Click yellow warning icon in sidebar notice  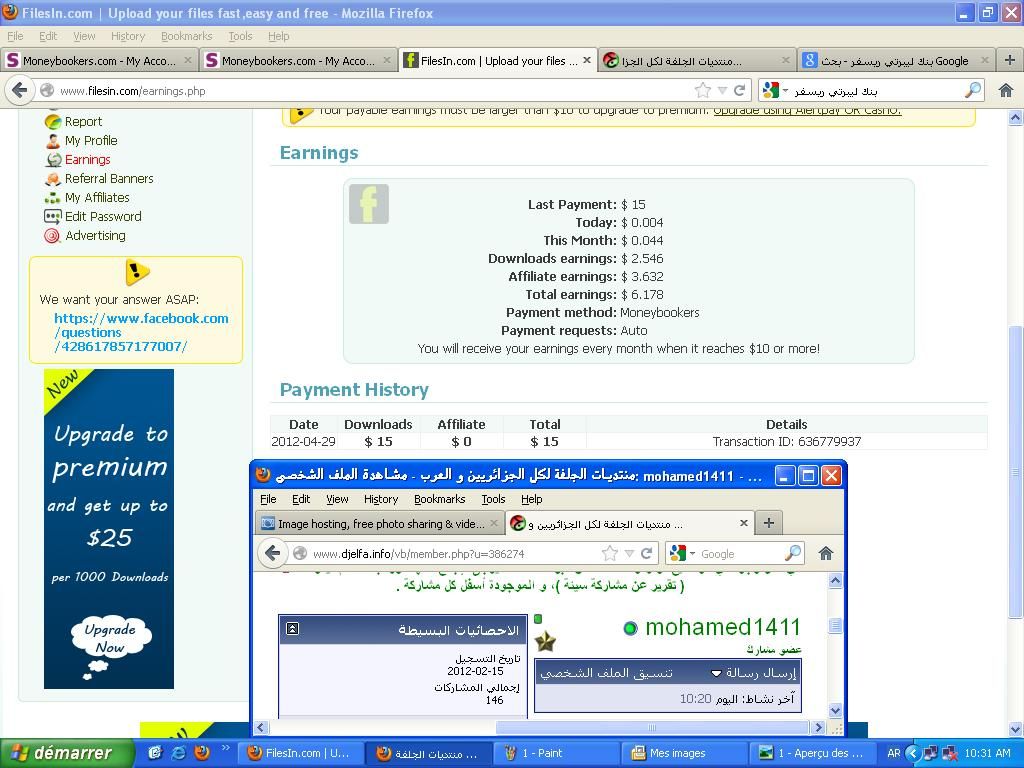[x=136, y=272]
